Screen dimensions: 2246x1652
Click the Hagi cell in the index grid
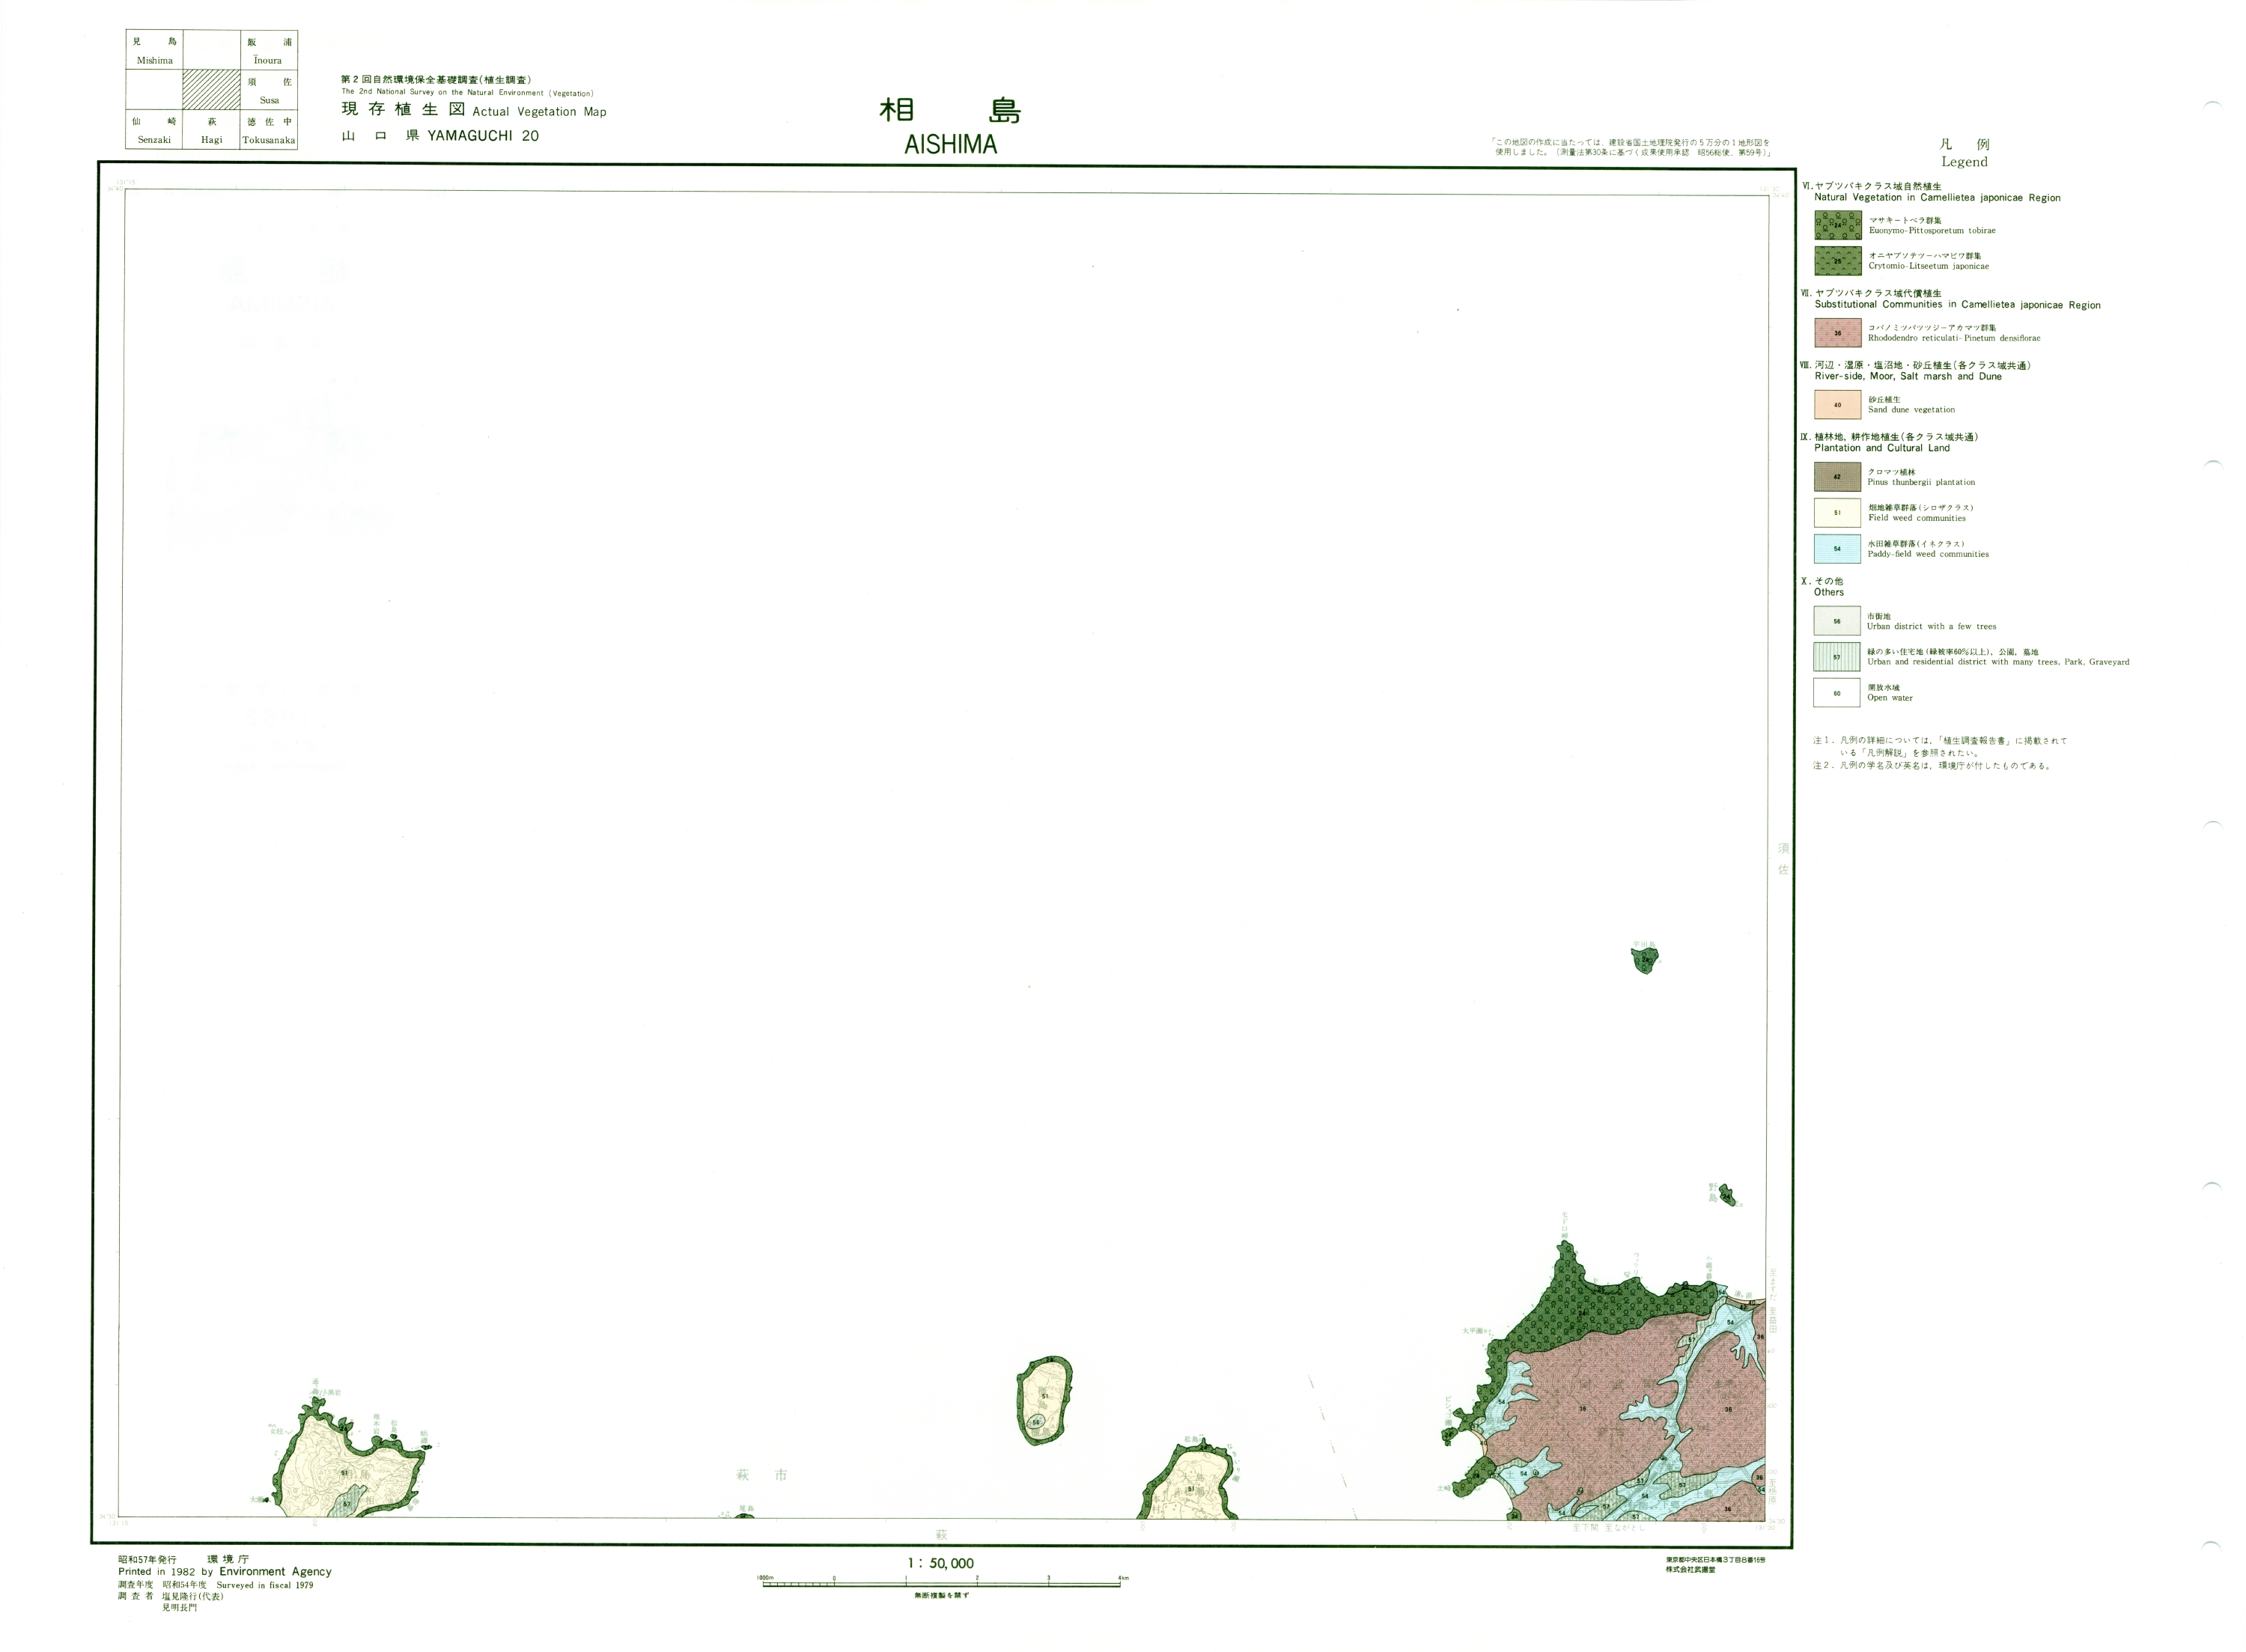click(212, 130)
